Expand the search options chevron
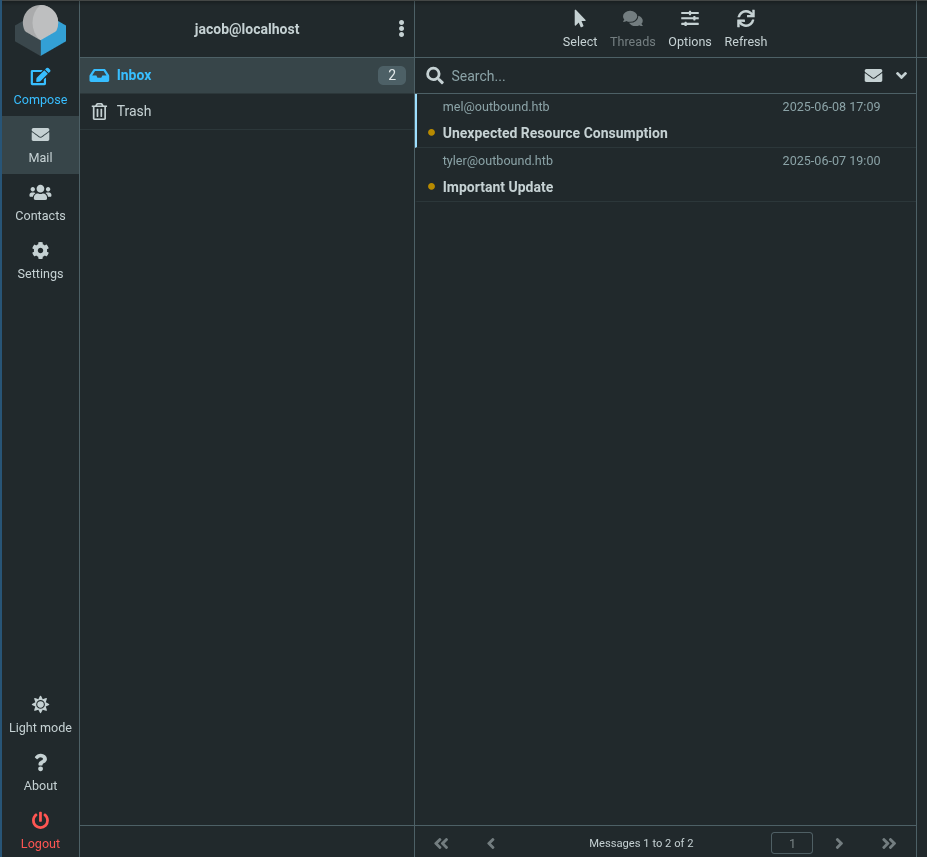The image size is (927, 857). pos(901,76)
